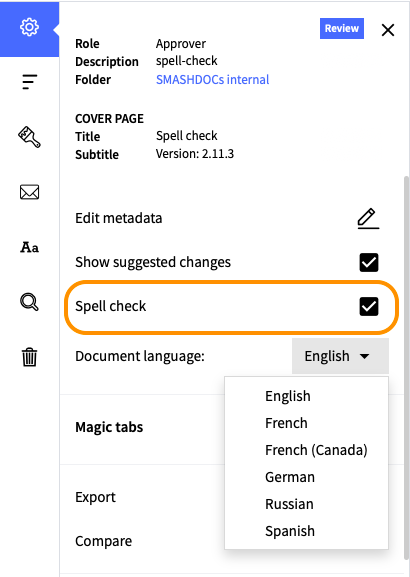
Task: Close the settings panel with X
Action: click(x=388, y=30)
